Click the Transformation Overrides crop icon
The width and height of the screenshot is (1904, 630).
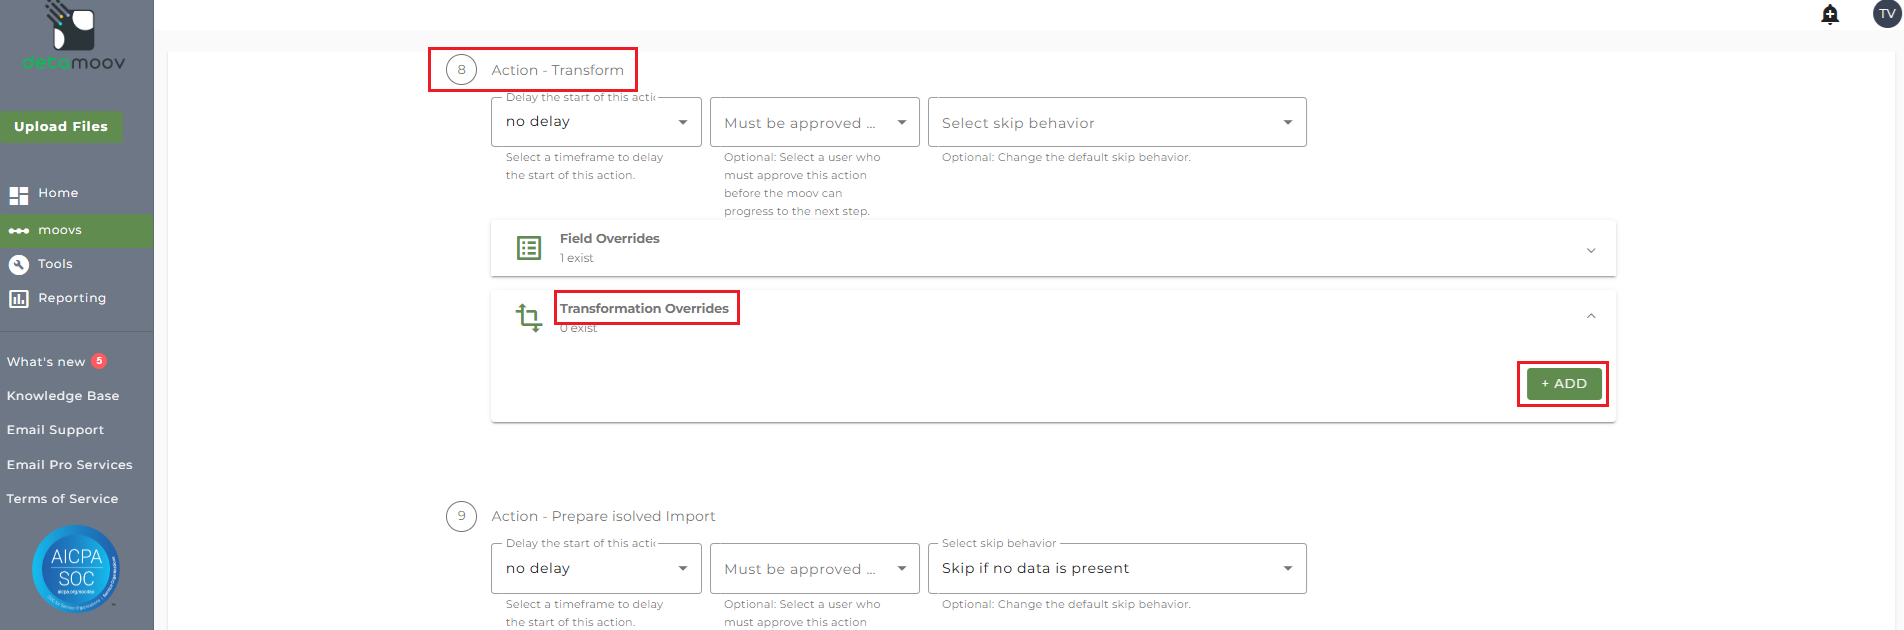529,318
